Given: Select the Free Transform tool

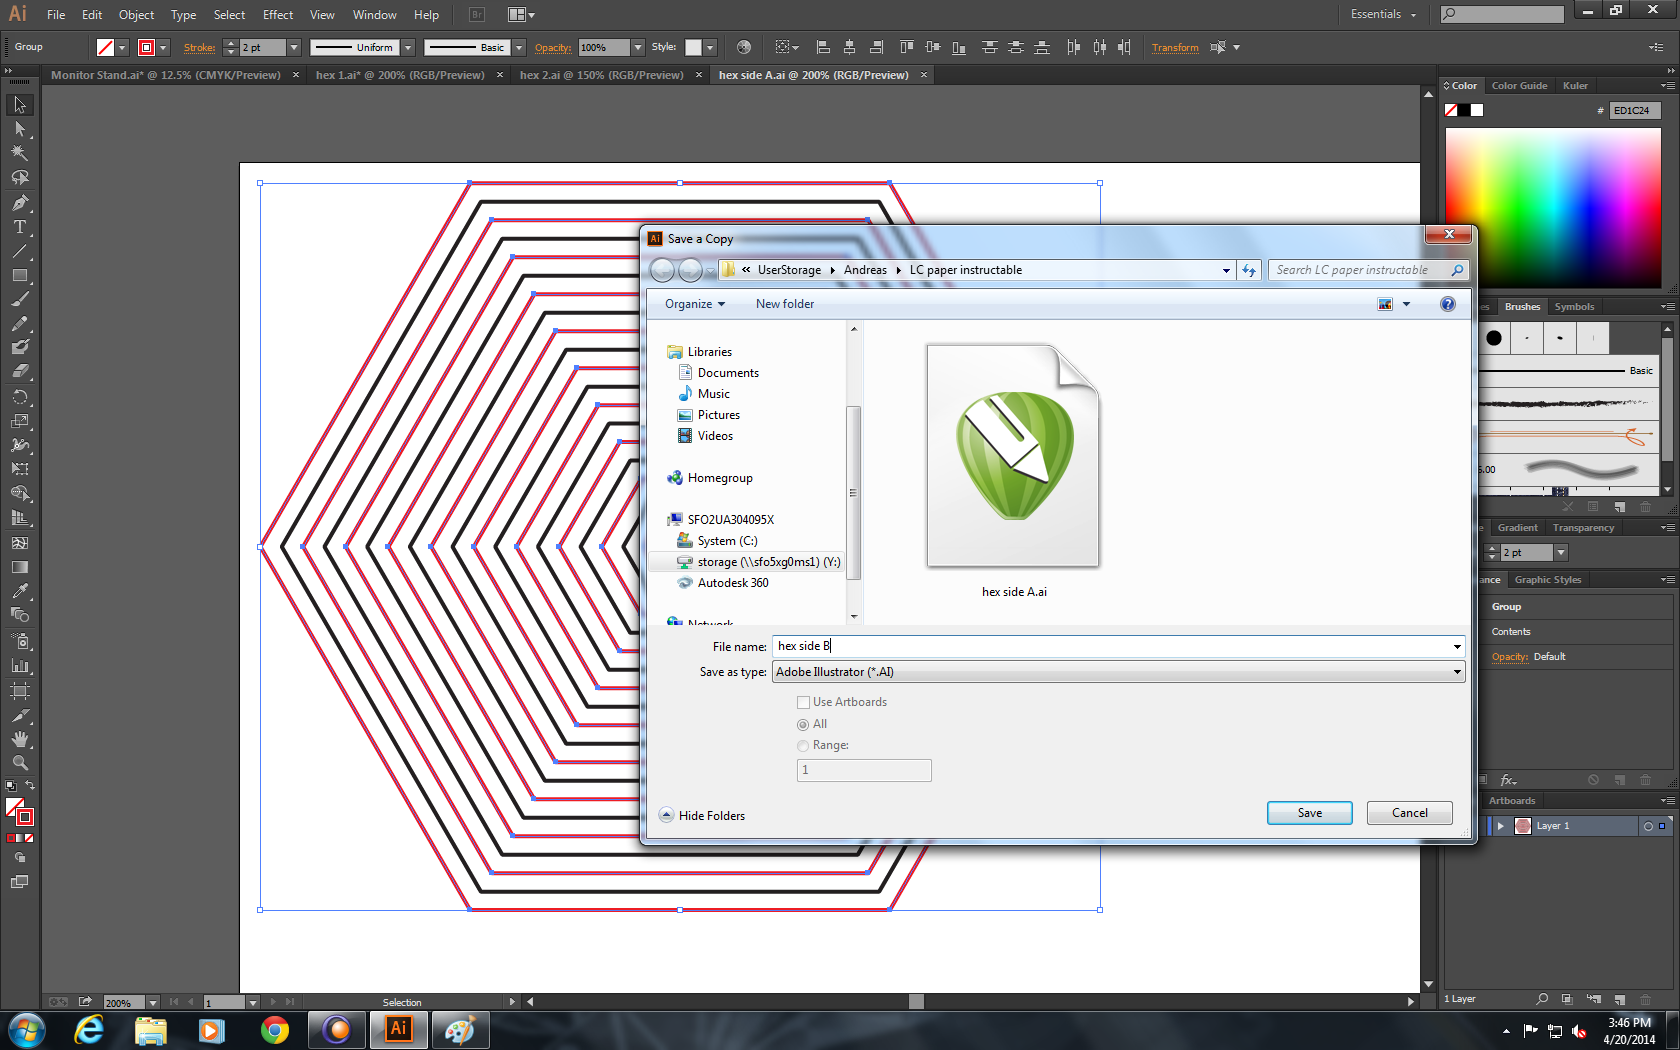Looking at the screenshot, I should click(20, 469).
